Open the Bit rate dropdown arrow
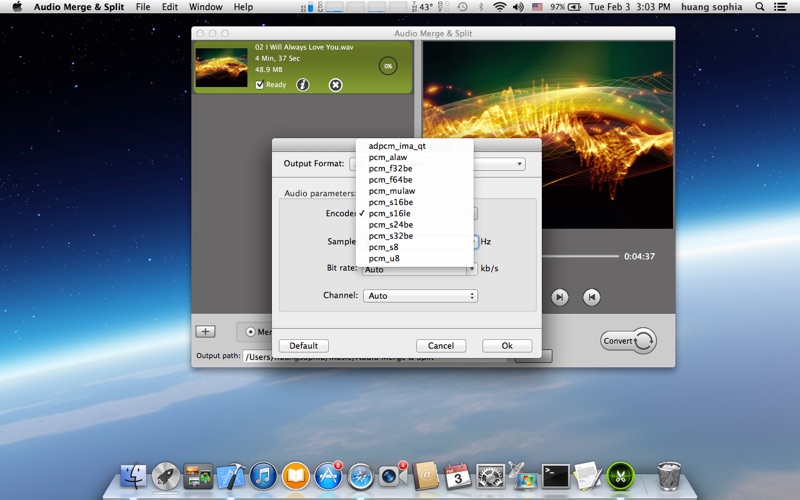The image size is (800, 500). 471,269
